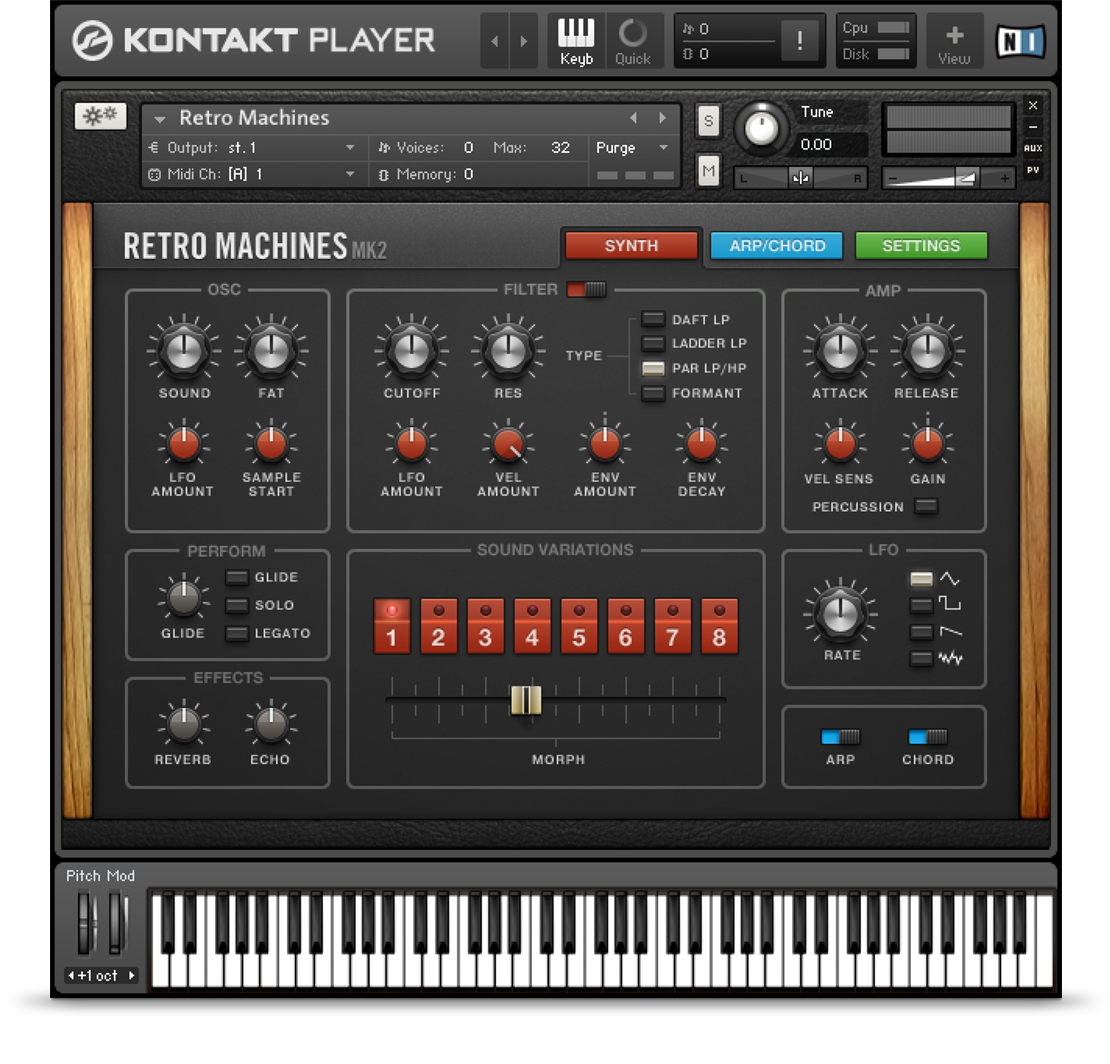Viewport: 1110px width, 1064px height.
Task: Select sound variation 5
Action: tap(579, 626)
